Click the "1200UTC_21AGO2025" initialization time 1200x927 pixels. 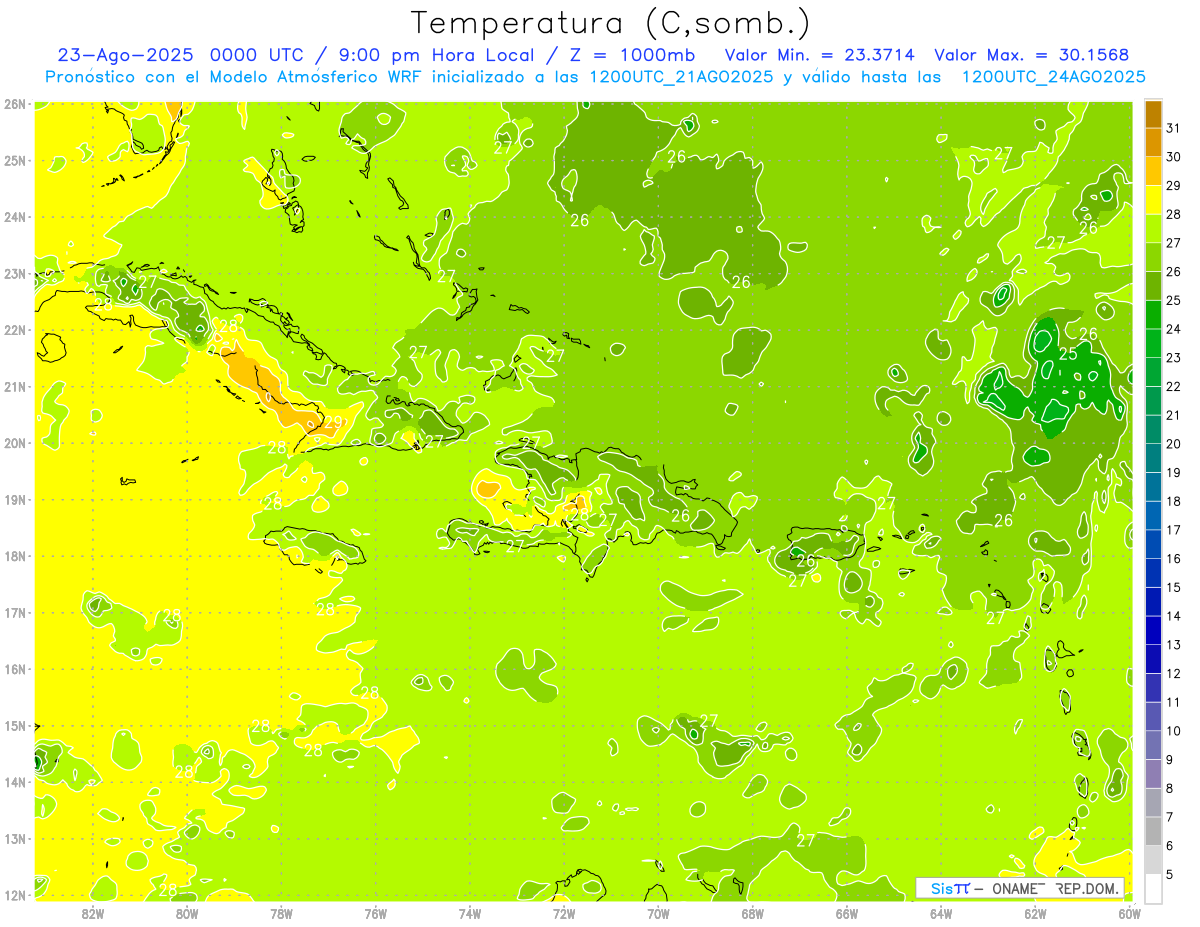coord(682,77)
